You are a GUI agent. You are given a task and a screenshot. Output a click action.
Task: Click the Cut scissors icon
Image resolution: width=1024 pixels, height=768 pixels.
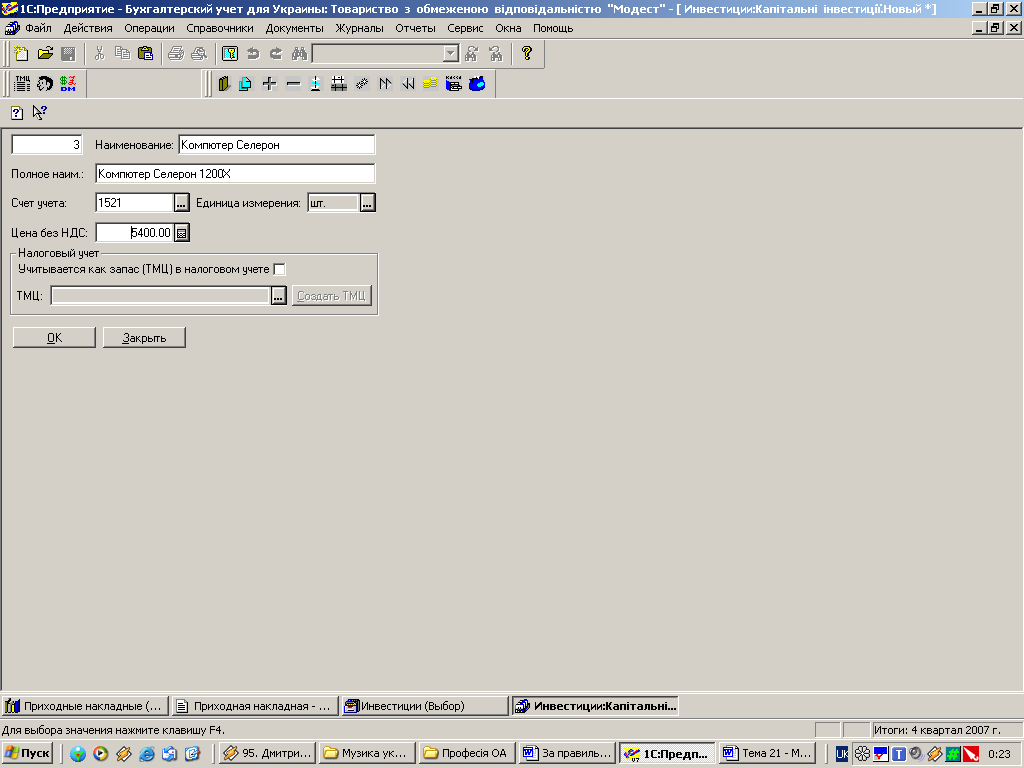coord(99,54)
